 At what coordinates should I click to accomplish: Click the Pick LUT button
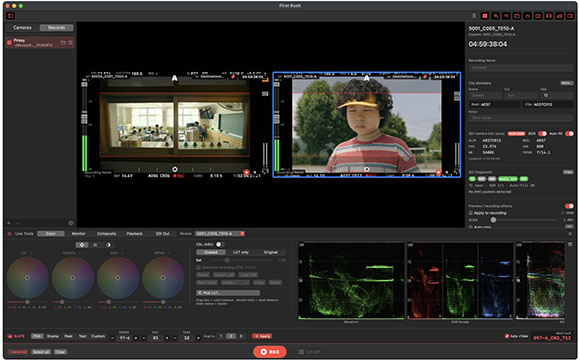coord(228,293)
